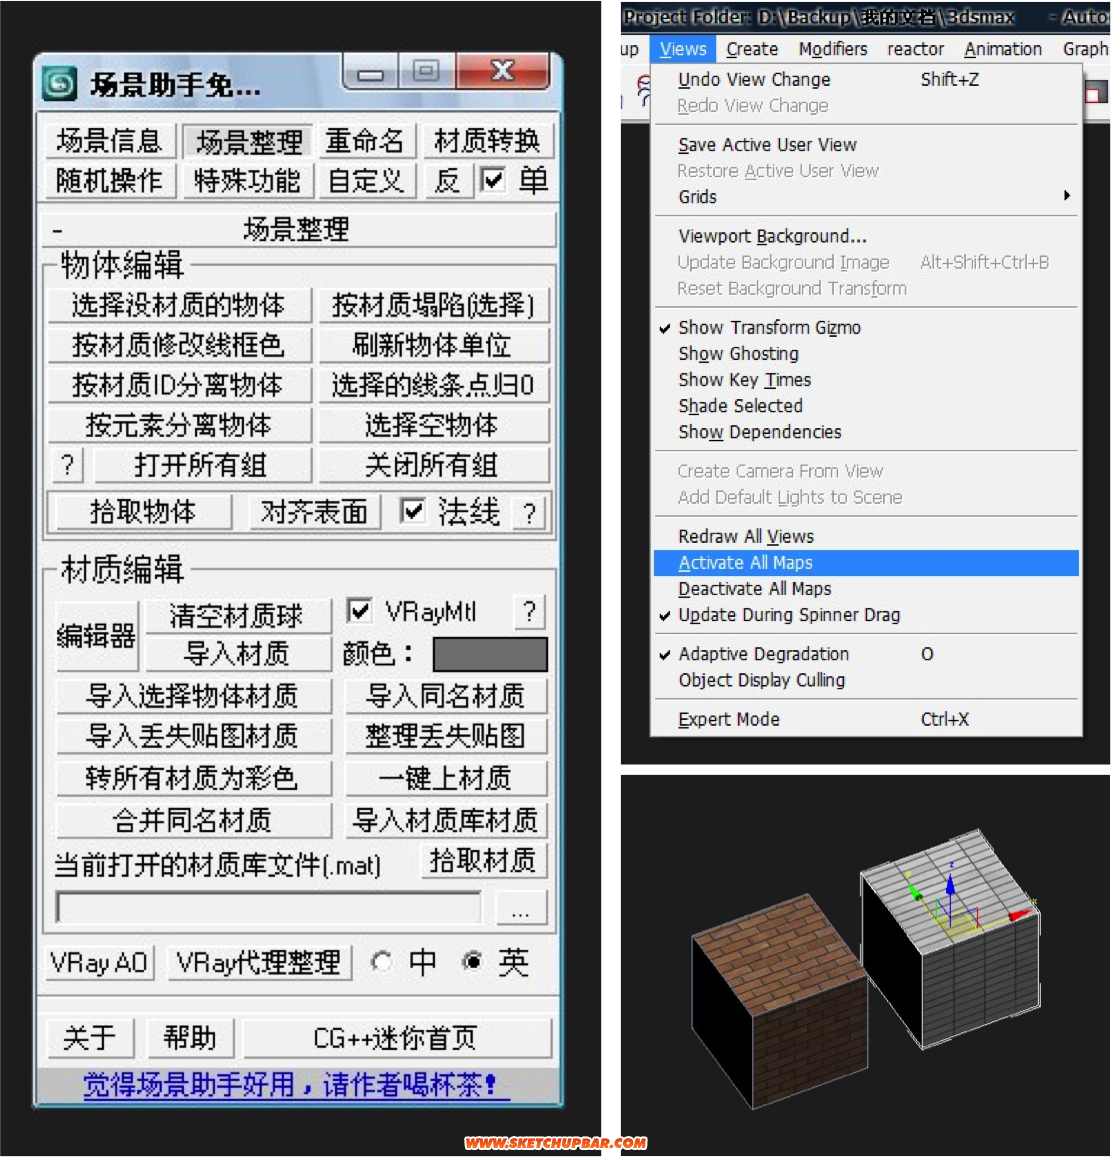The width and height of the screenshot is (1111, 1157).
Task: Maximize the 场景助手 window
Action: [x=426, y=71]
